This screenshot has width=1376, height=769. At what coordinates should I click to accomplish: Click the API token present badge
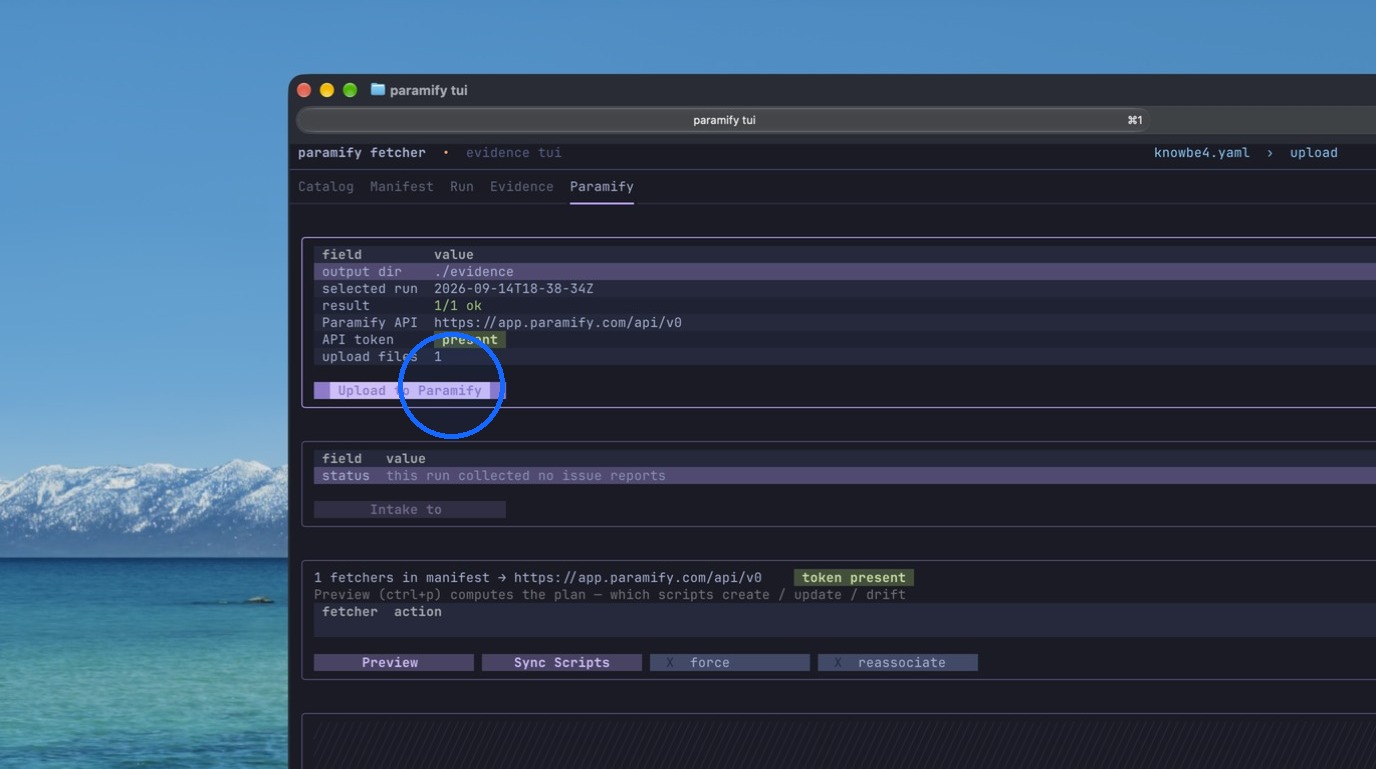(470, 340)
